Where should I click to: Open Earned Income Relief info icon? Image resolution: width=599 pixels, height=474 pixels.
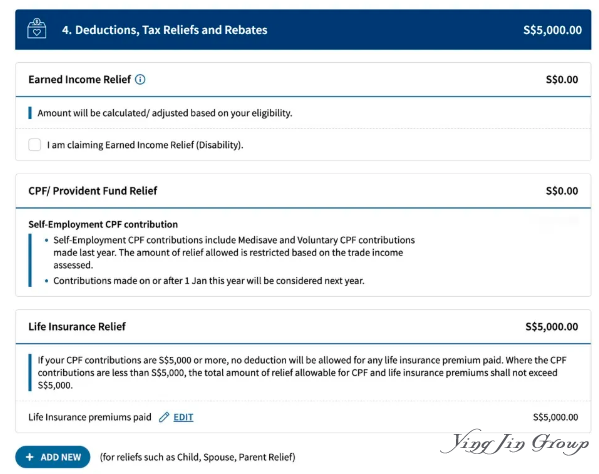(x=140, y=79)
